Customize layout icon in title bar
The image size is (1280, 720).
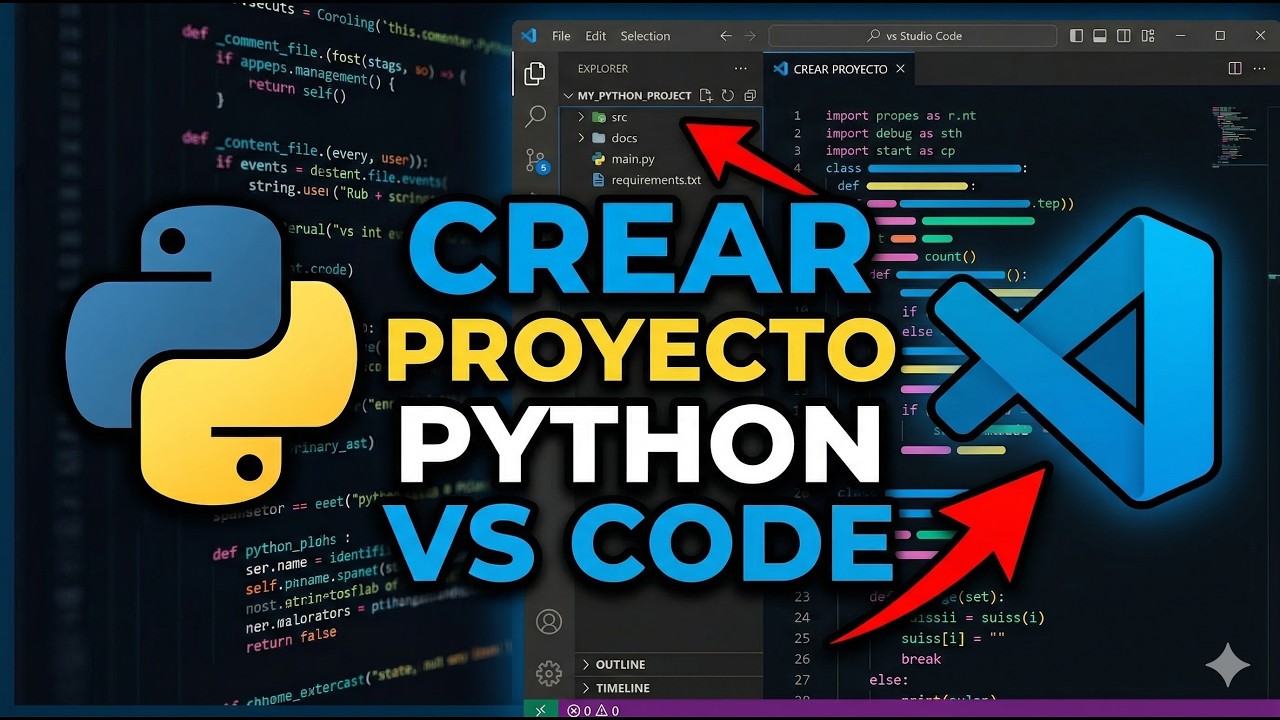[x=1148, y=36]
